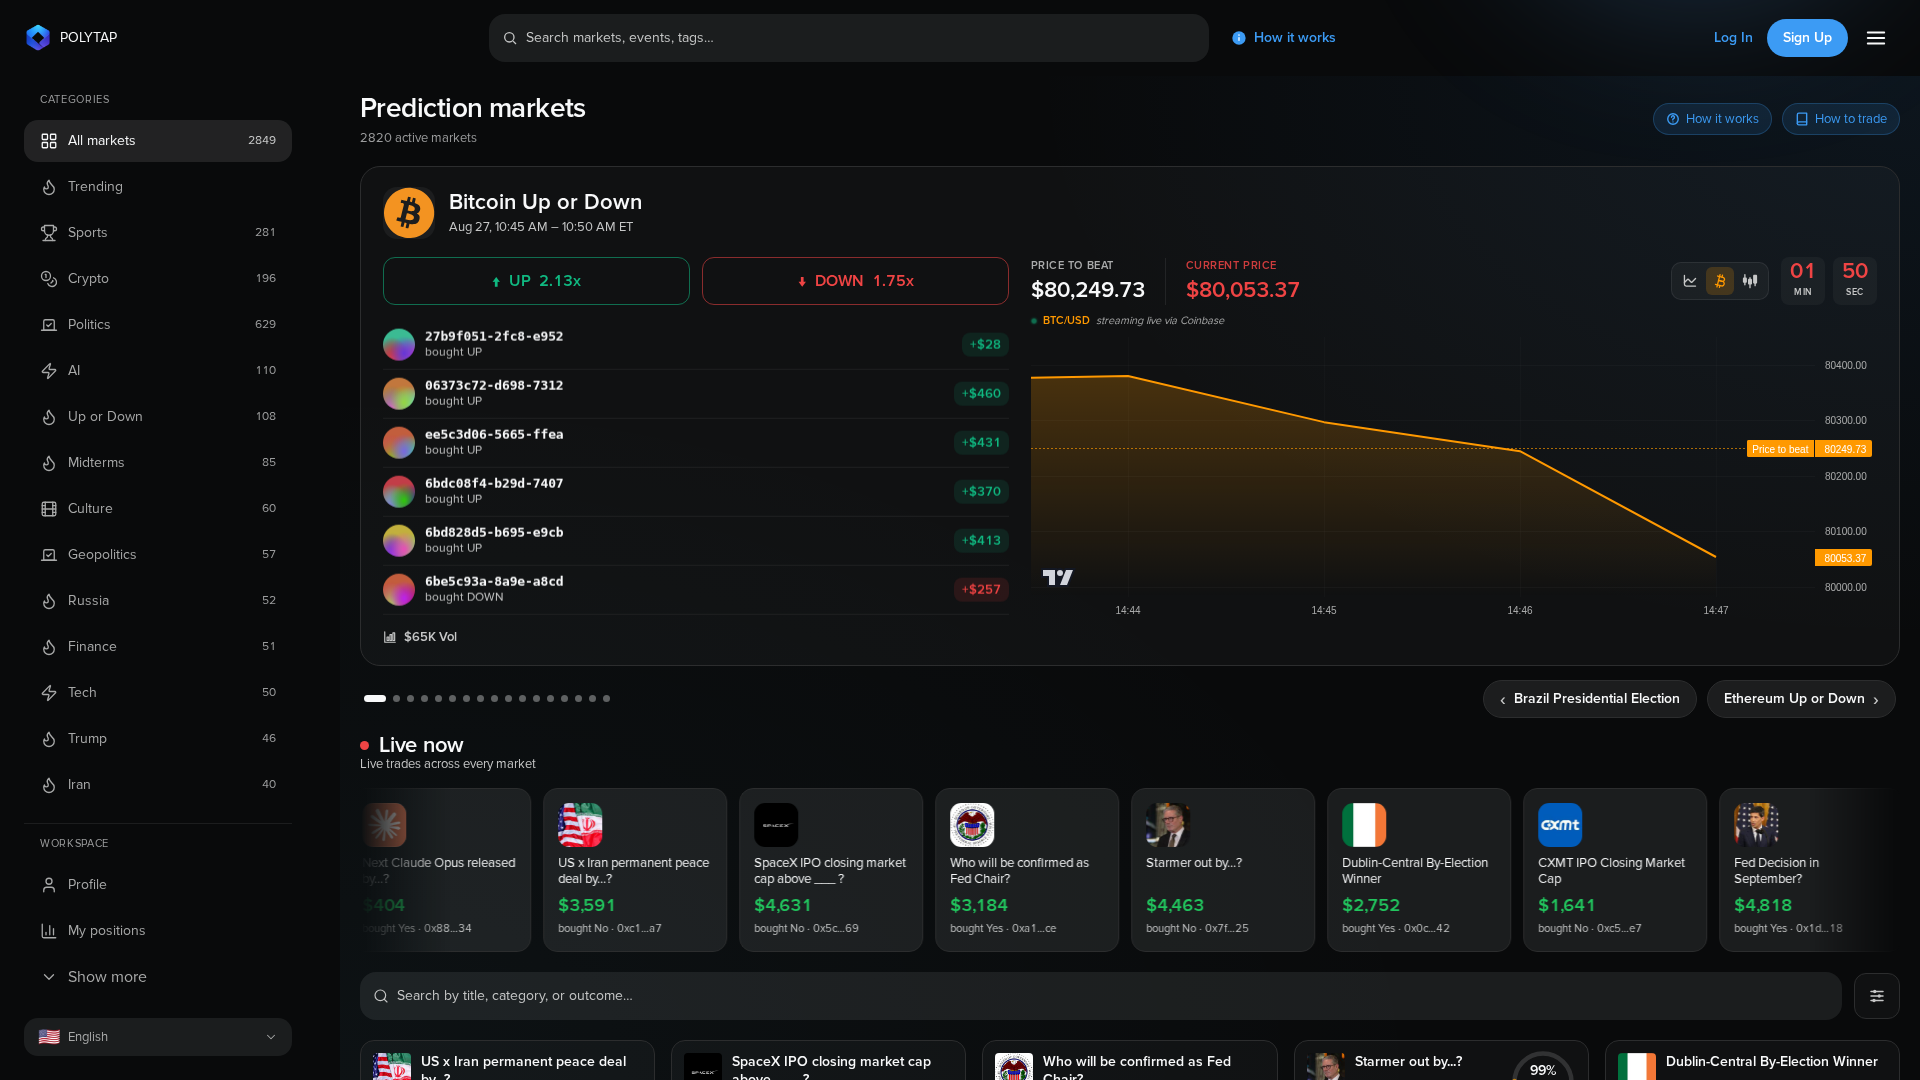Screen dimensions: 1920x1080
Task: Expand Show more in sidebar
Action: (158, 977)
